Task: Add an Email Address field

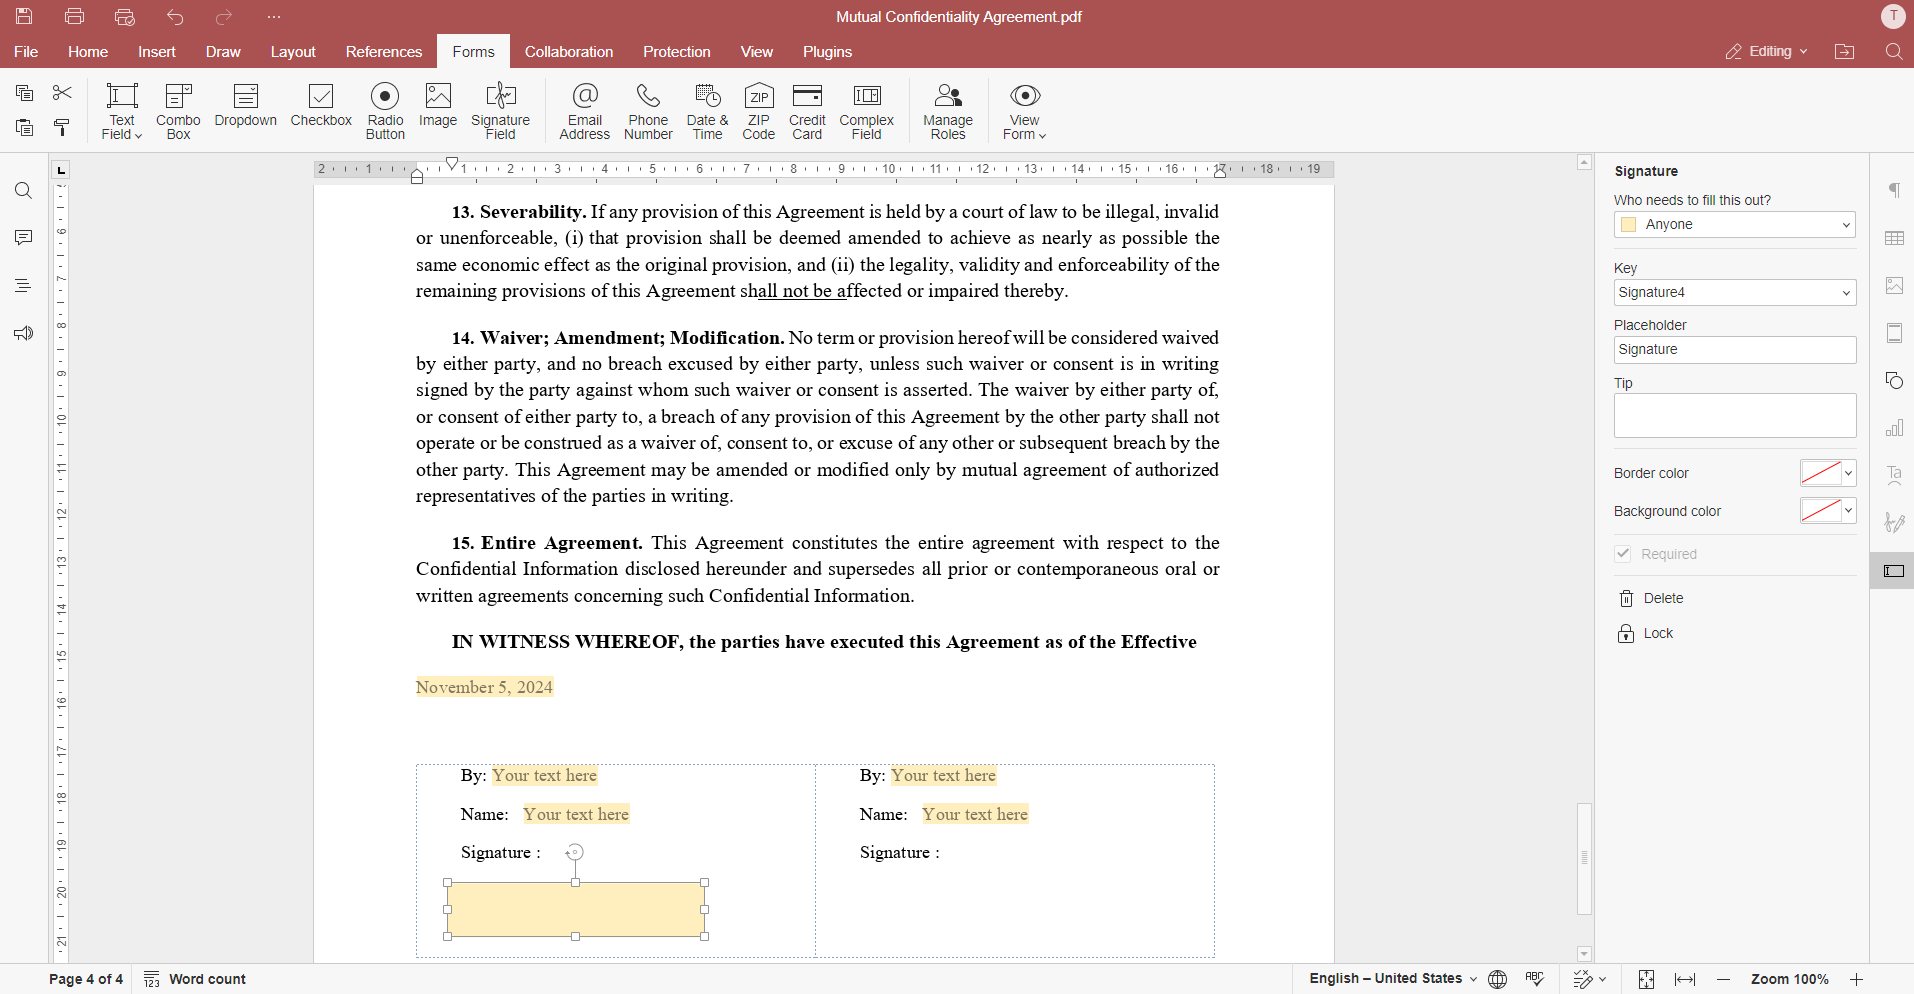Action: (585, 110)
